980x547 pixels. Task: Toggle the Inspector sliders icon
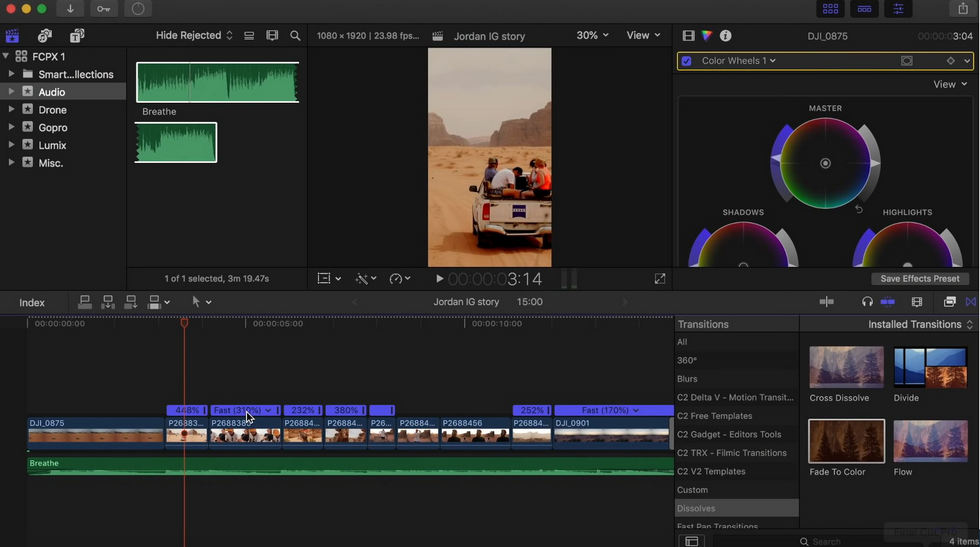coord(898,9)
